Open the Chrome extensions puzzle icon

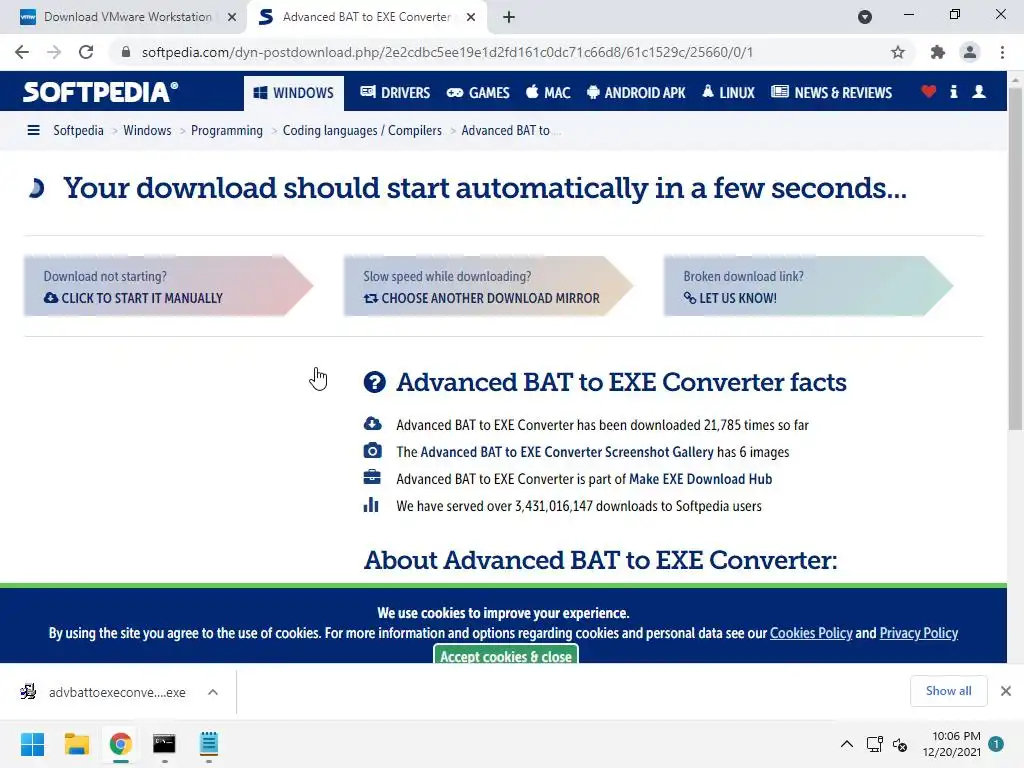[x=938, y=52]
